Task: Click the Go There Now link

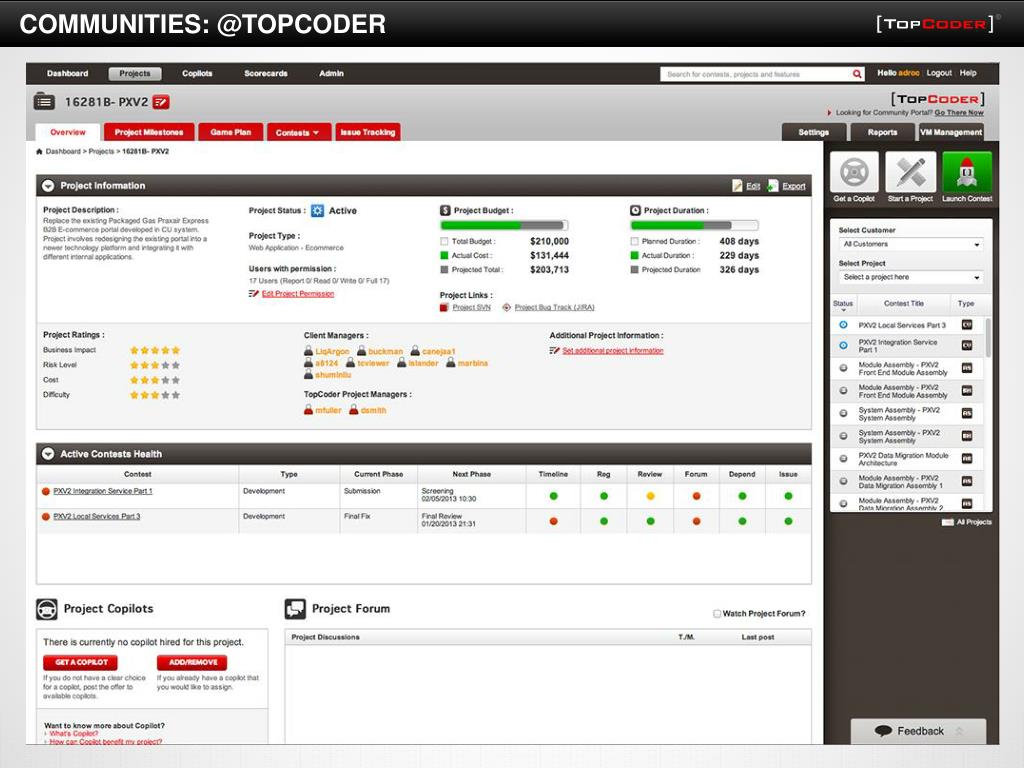Action: tap(959, 113)
